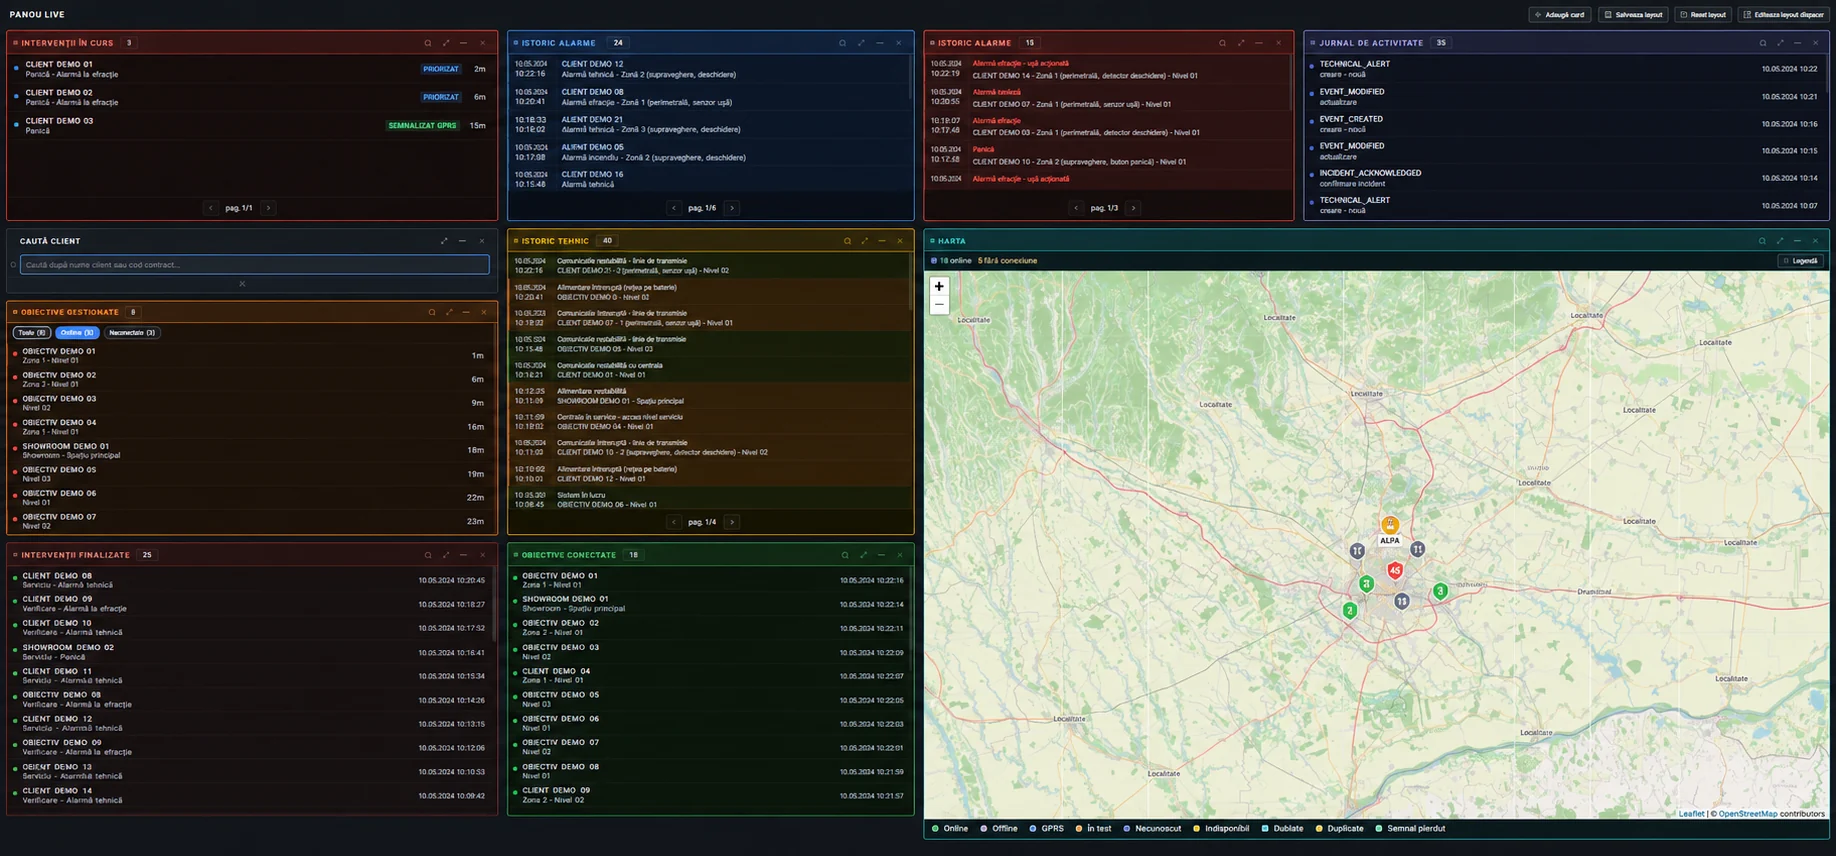This screenshot has width=1836, height=856.
Task: Select the INCIDENT_ACKNOWLEDGED journal entry
Action: click(x=1567, y=178)
